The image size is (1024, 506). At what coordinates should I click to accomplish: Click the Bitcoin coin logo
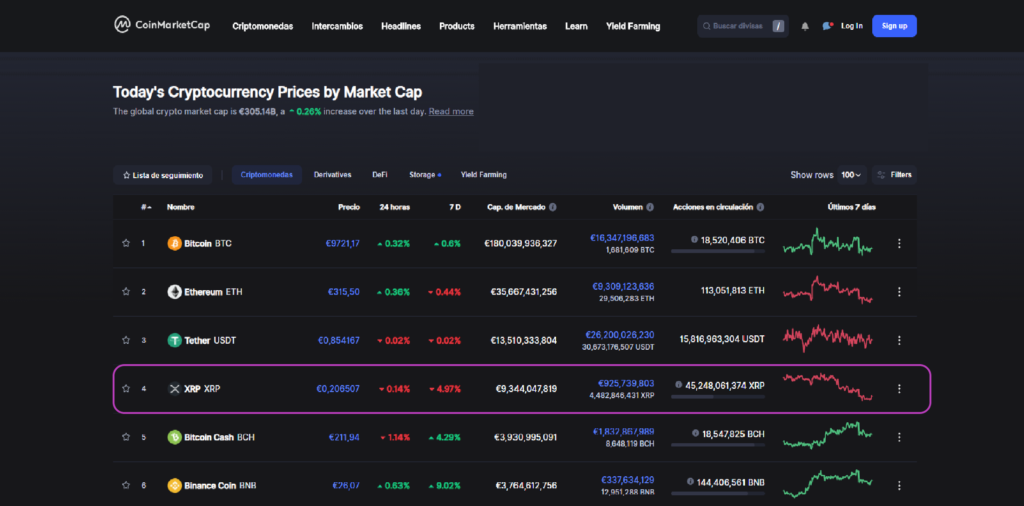coord(174,243)
